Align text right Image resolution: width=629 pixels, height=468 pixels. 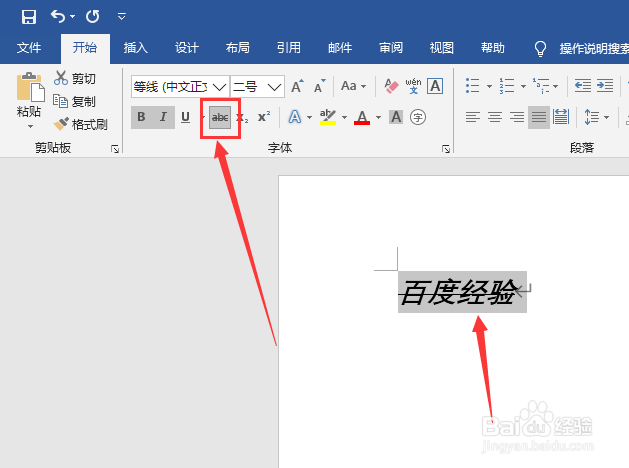coord(517,117)
